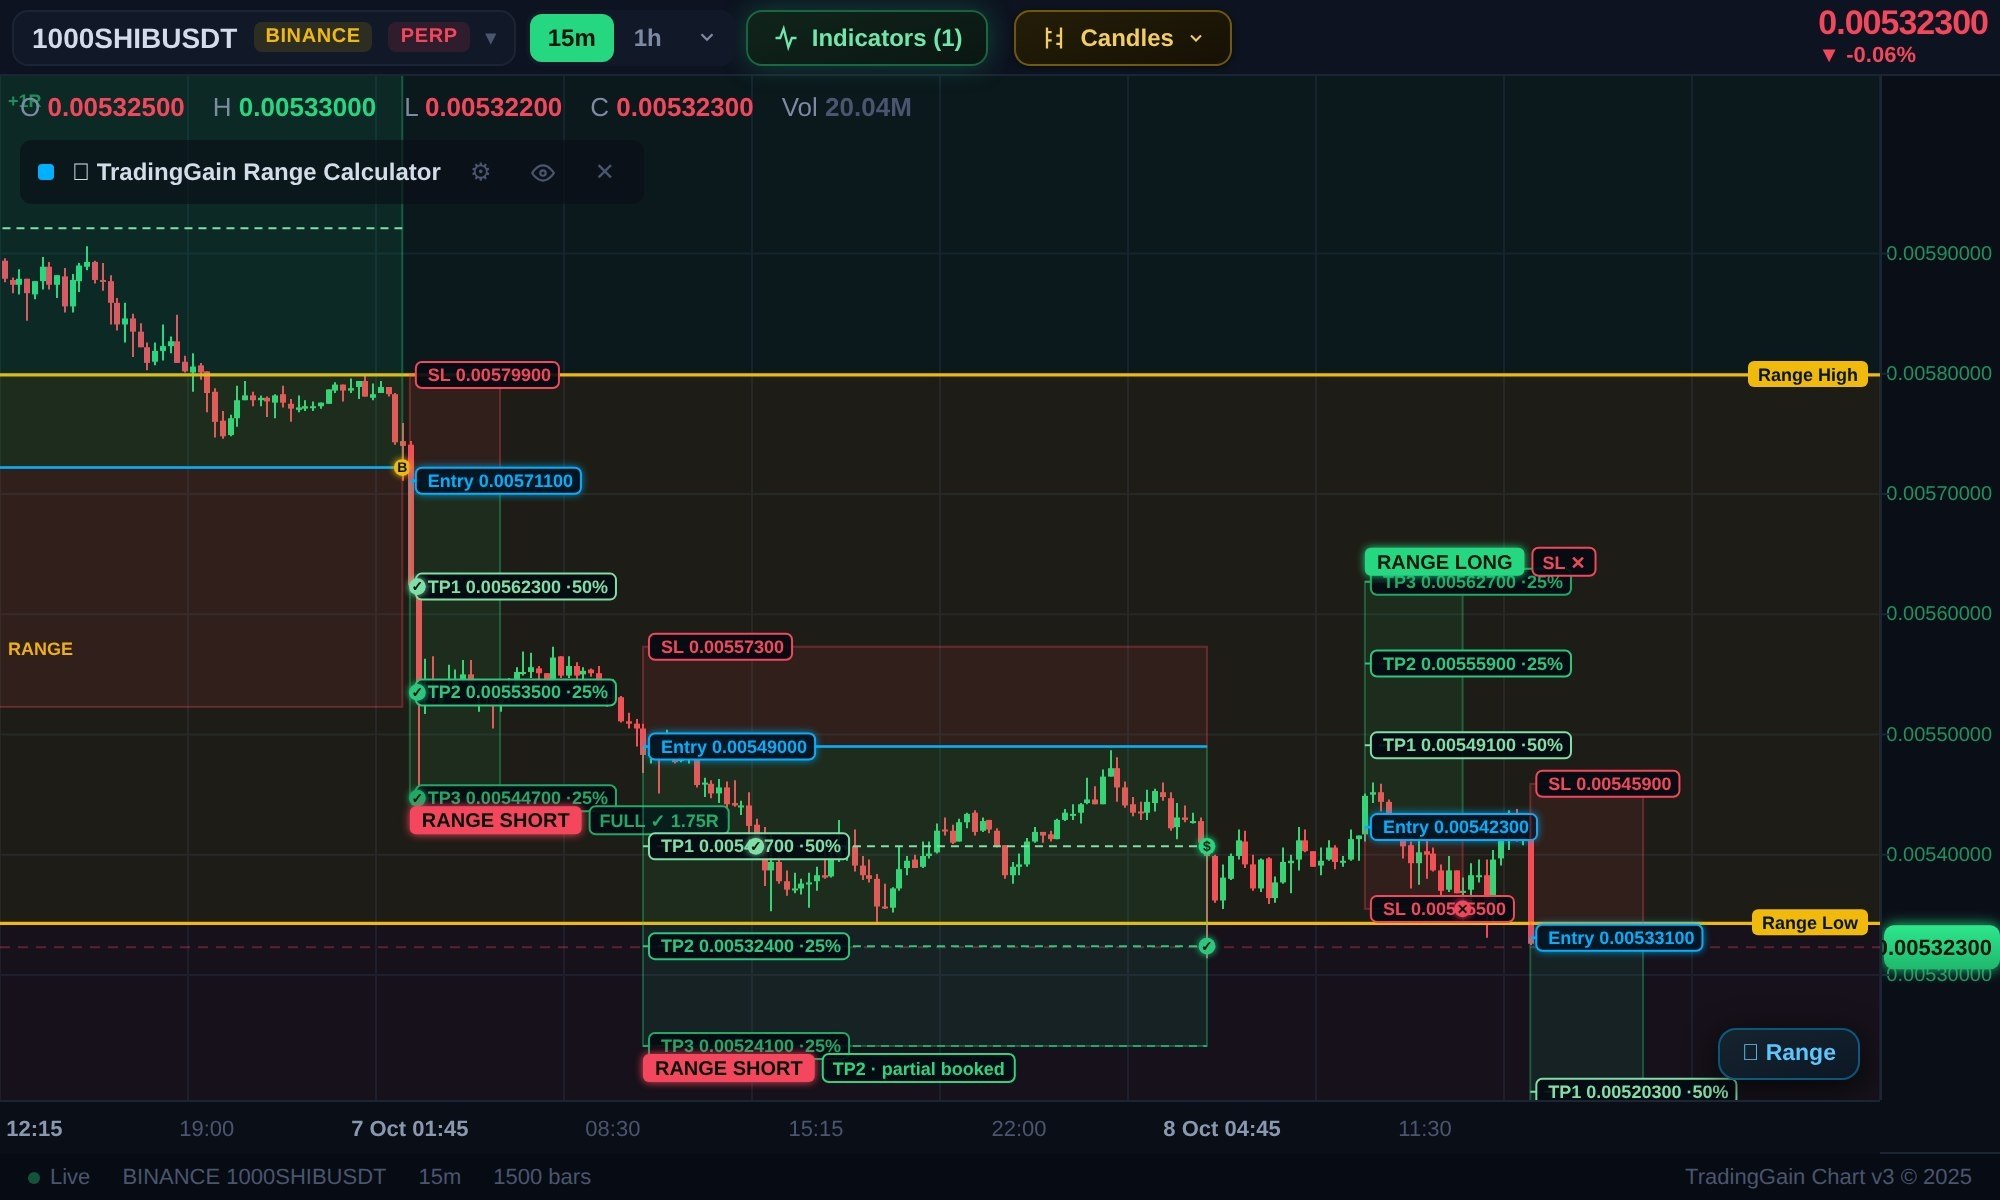
Task: Open the Candles chart type dropdown
Action: click(x=1122, y=38)
